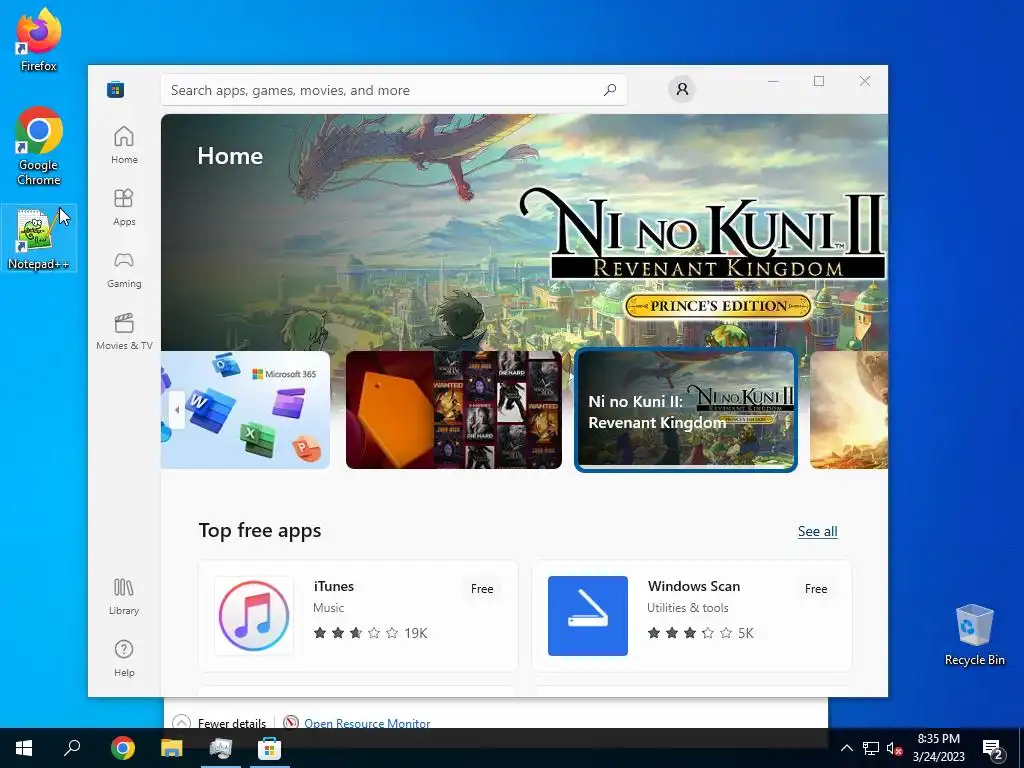Show hidden system tray icons
This screenshot has height=768, width=1024.
point(846,748)
